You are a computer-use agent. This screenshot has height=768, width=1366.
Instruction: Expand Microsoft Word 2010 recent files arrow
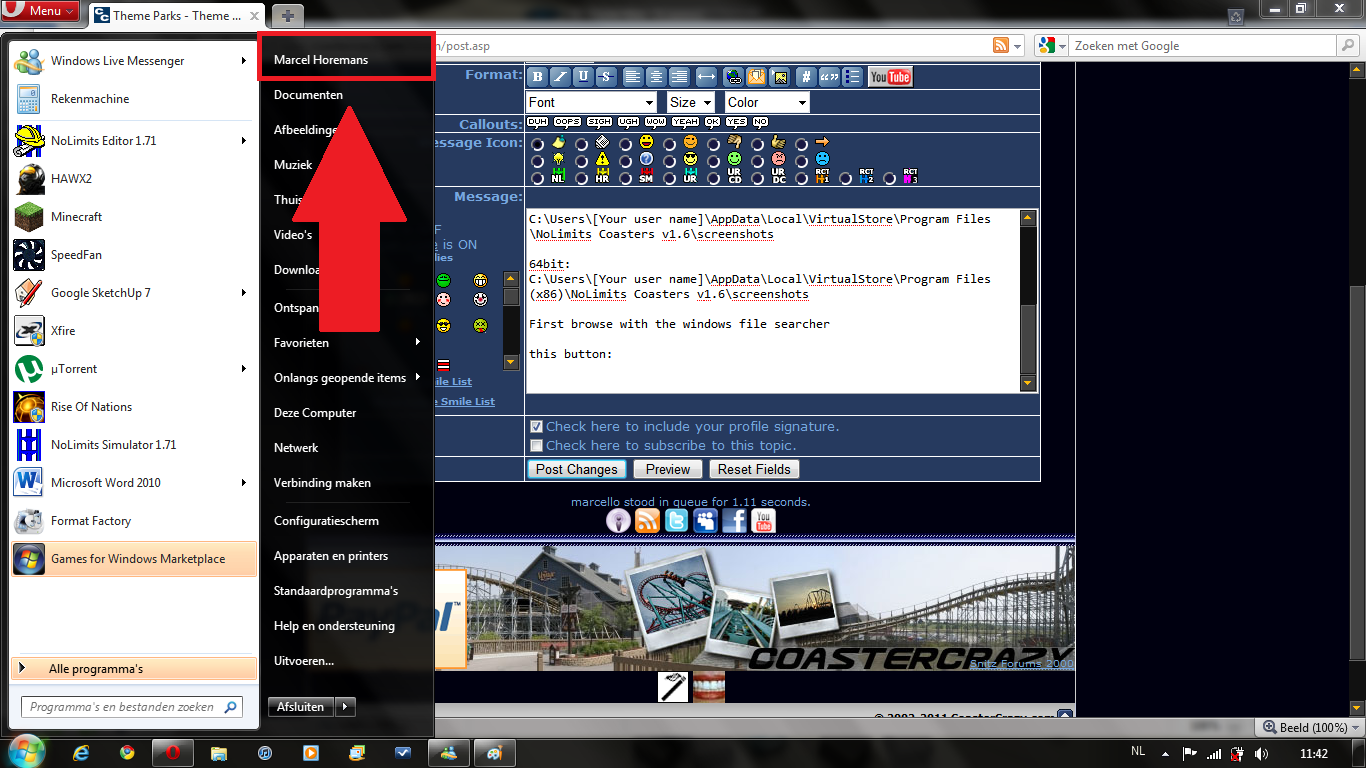coord(244,483)
